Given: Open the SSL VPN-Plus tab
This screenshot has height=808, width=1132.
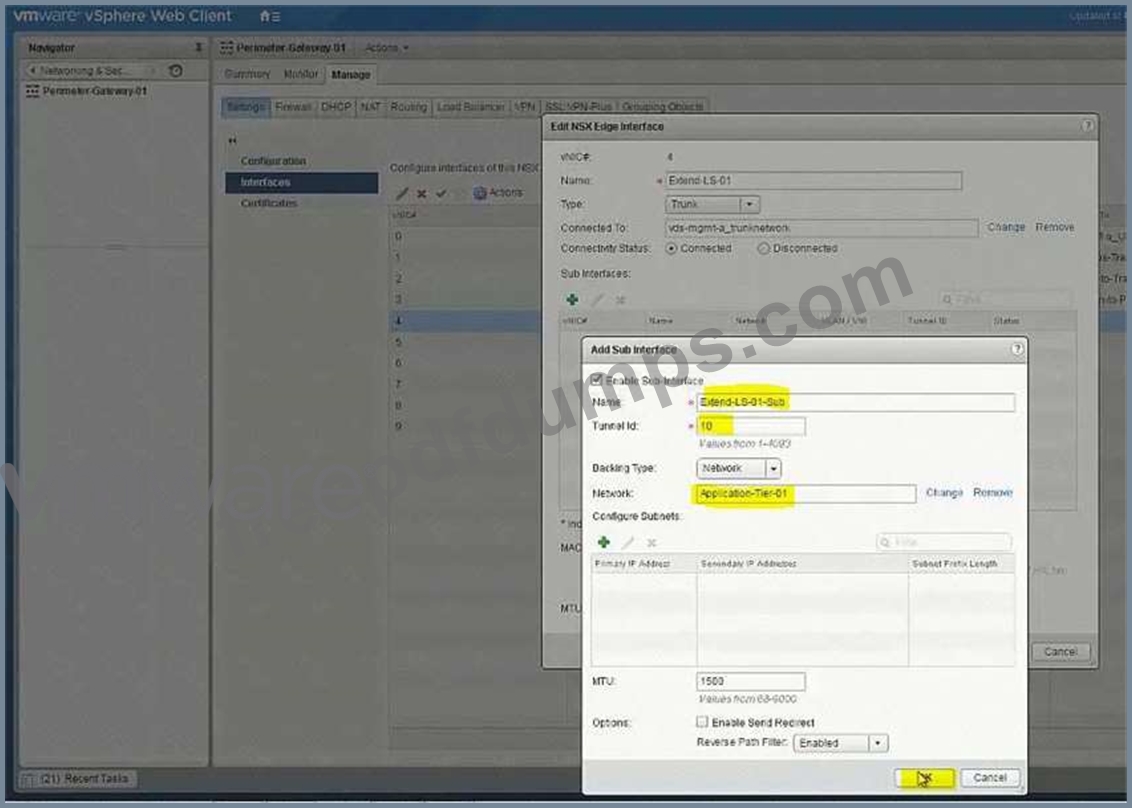Looking at the screenshot, I should (x=578, y=107).
